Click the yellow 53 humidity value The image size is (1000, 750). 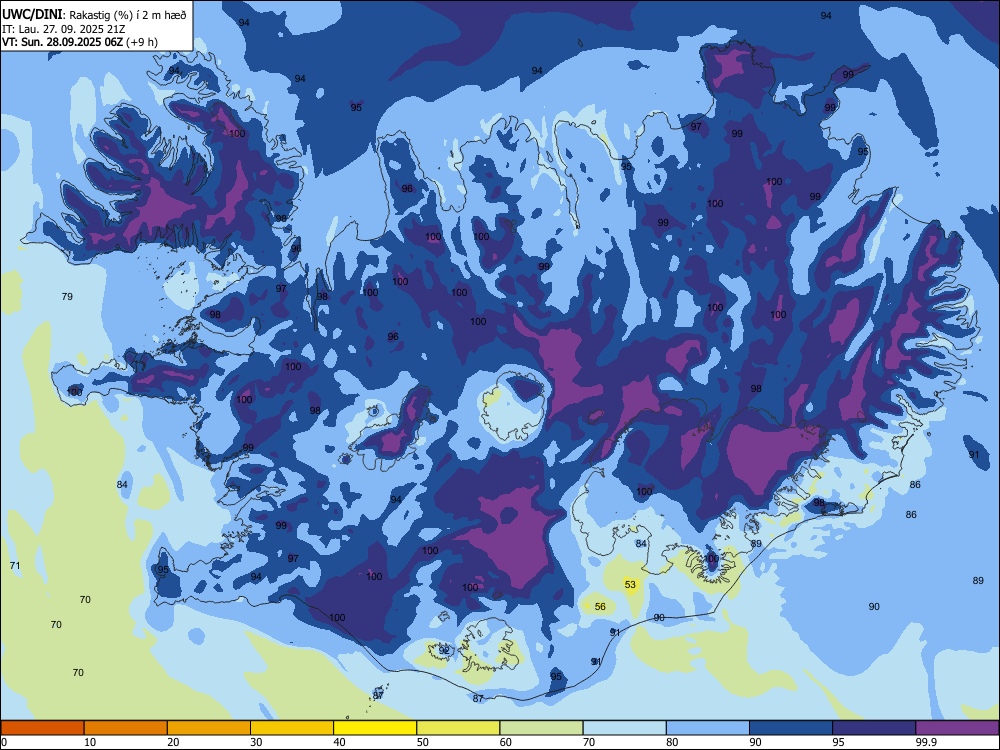(630, 584)
